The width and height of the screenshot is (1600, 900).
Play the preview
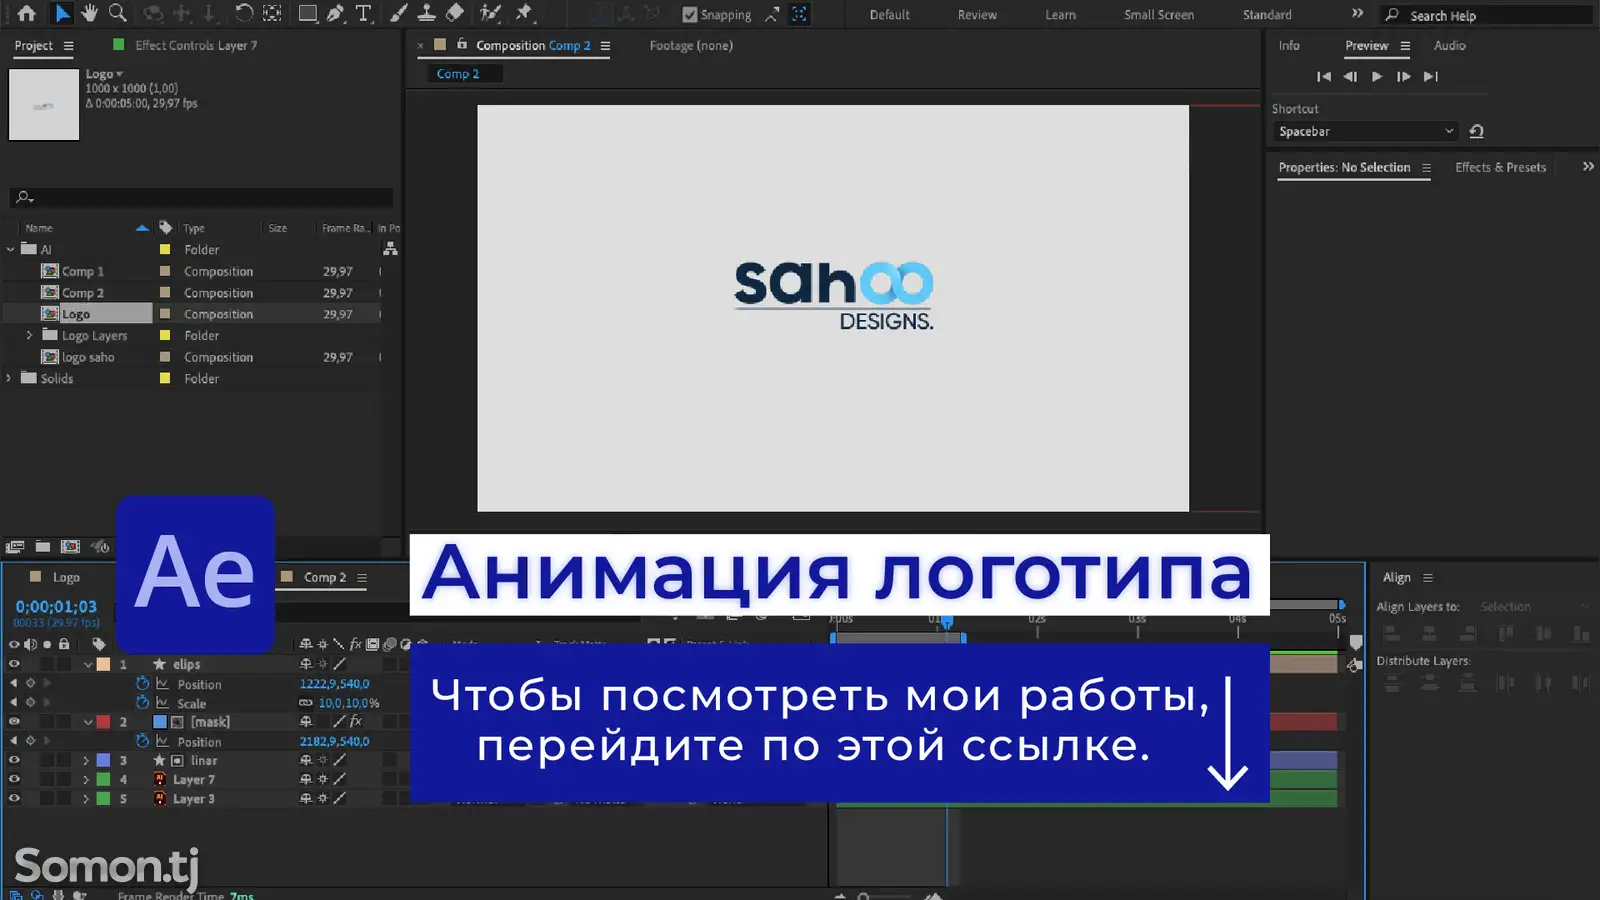pyautogui.click(x=1377, y=77)
